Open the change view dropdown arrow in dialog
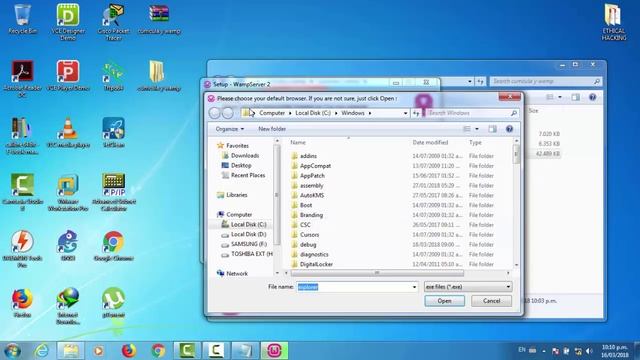This screenshot has height=360, width=640. [x=477, y=129]
